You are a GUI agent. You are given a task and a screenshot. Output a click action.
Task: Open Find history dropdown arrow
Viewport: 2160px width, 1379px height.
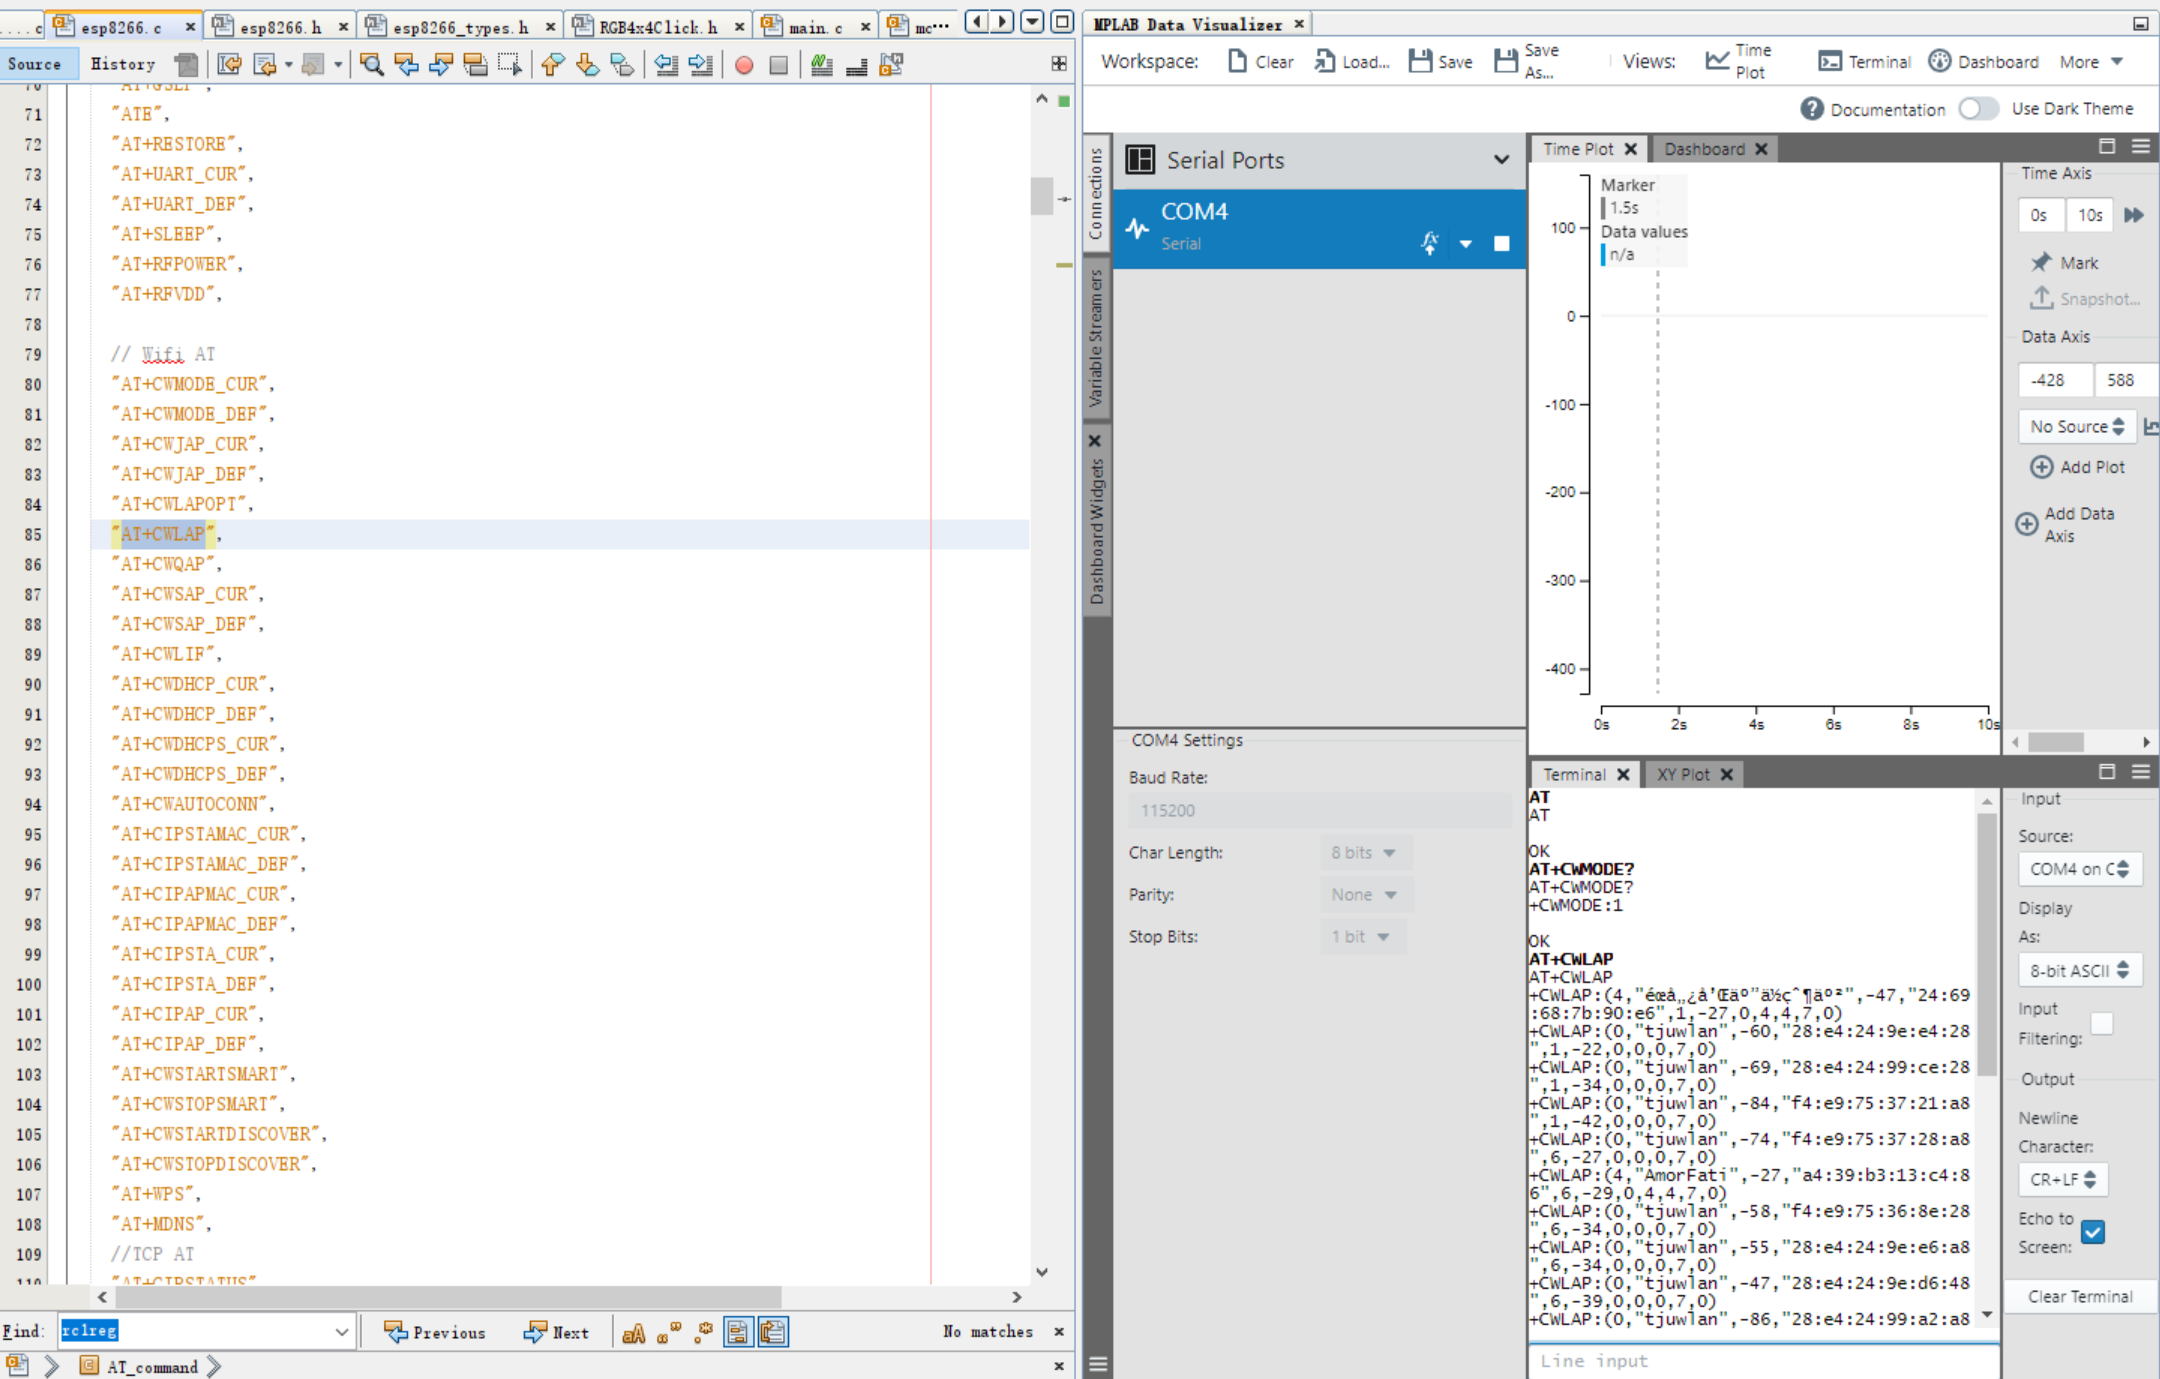342,1332
